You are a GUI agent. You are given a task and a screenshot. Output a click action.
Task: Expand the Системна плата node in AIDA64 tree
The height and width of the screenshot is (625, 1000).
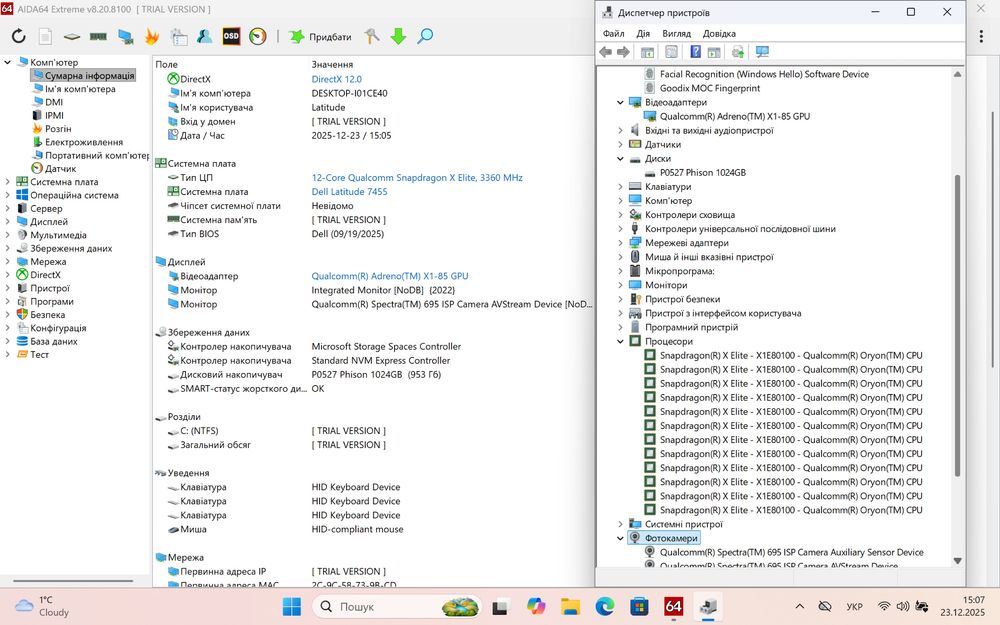point(8,182)
